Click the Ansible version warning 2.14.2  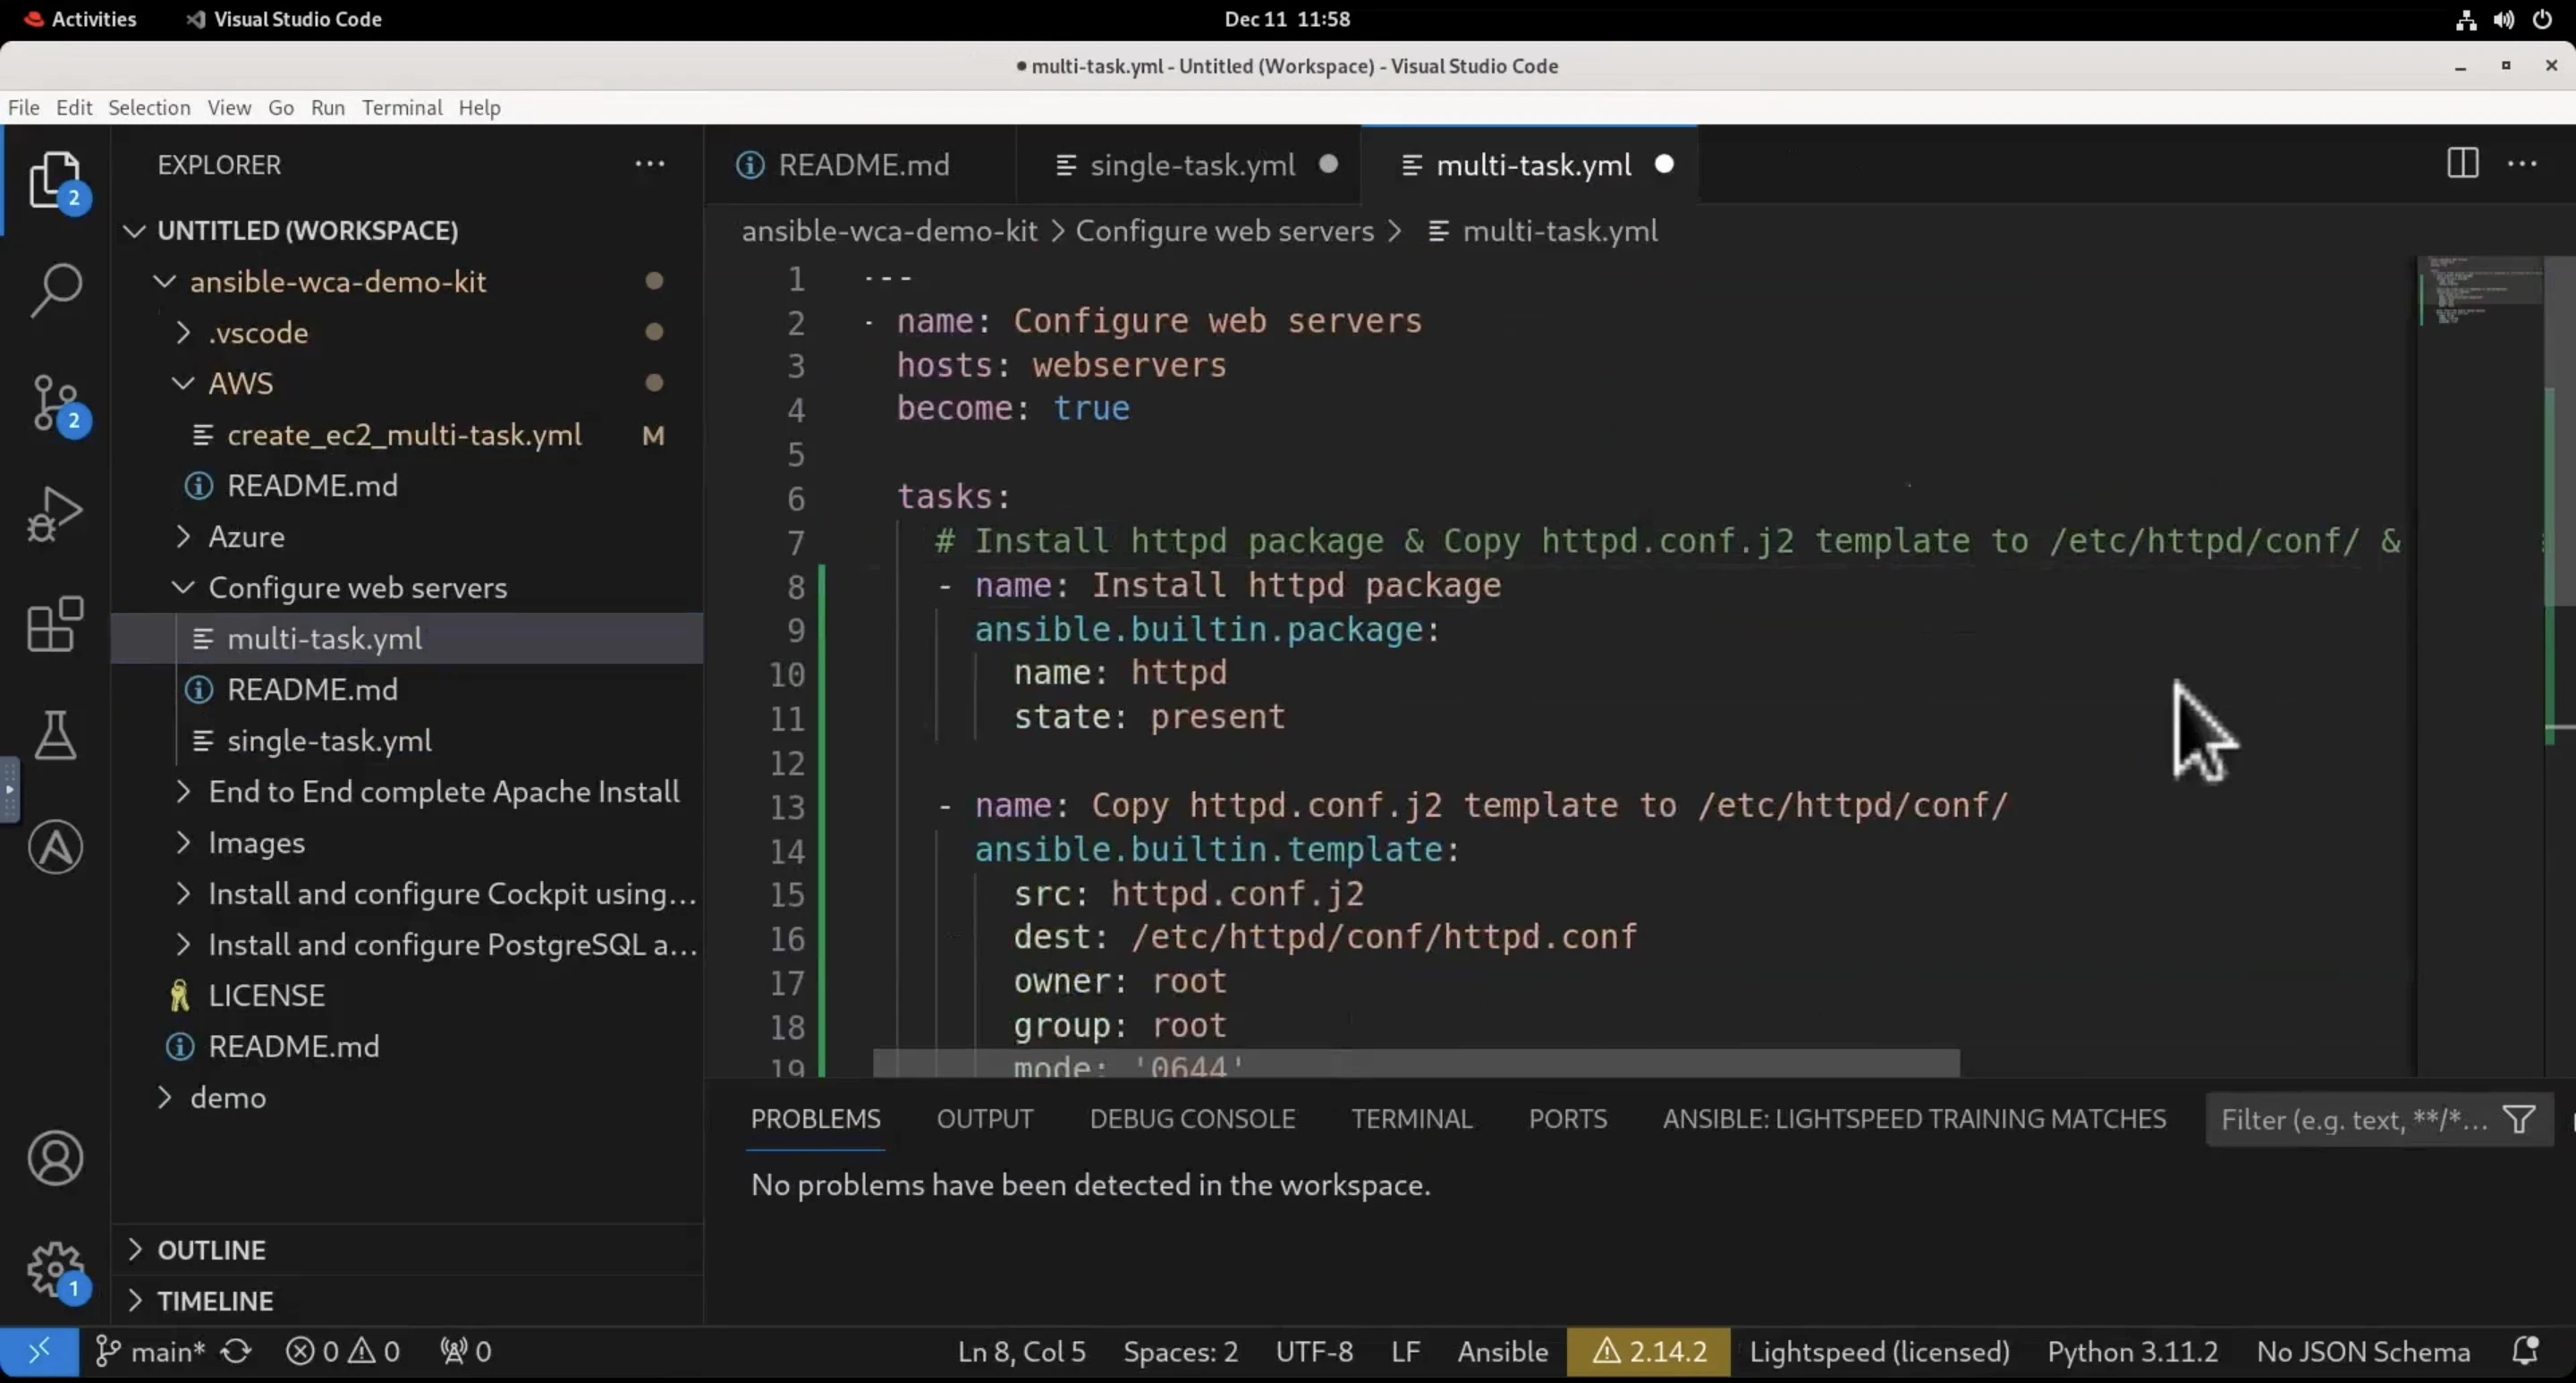(1648, 1352)
